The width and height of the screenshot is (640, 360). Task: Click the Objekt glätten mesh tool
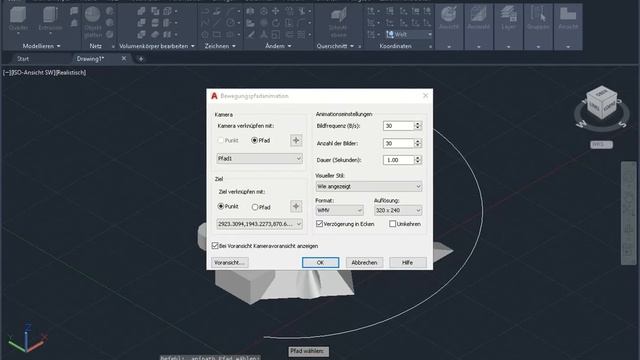click(x=93, y=22)
